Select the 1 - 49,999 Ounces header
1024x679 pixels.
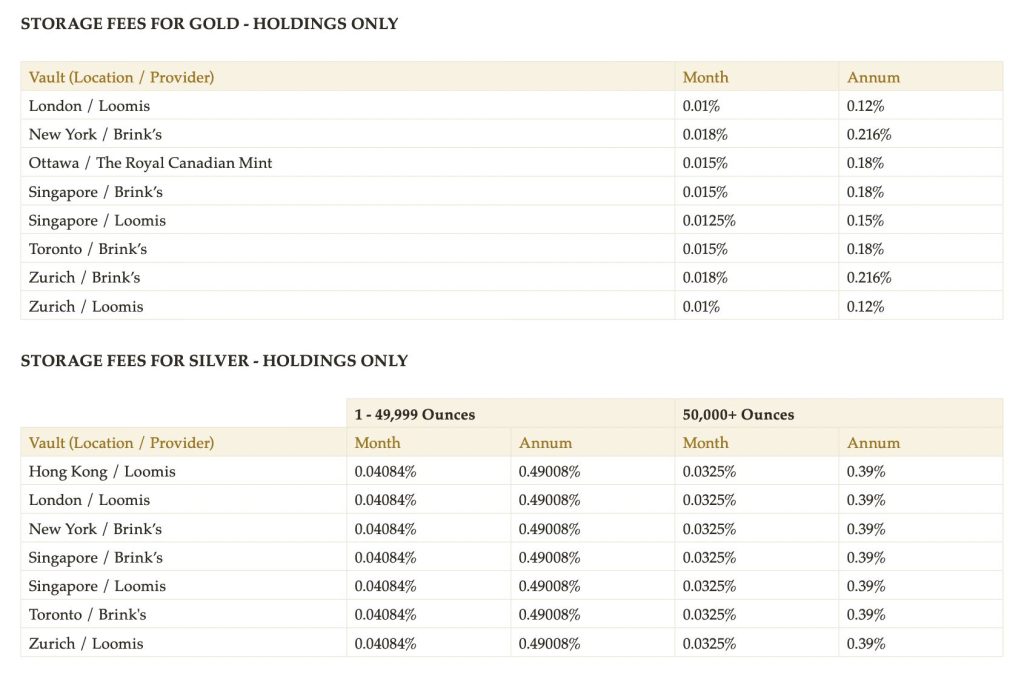[x=415, y=414]
